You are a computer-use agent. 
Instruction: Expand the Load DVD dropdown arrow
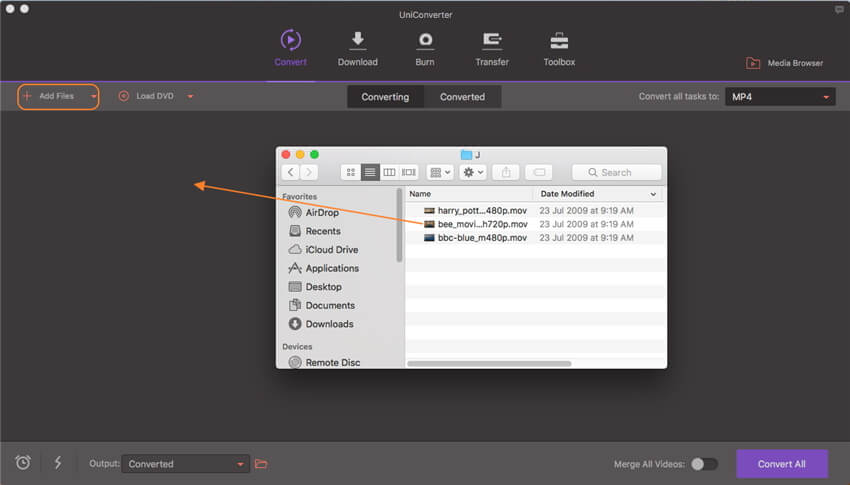[x=190, y=96]
